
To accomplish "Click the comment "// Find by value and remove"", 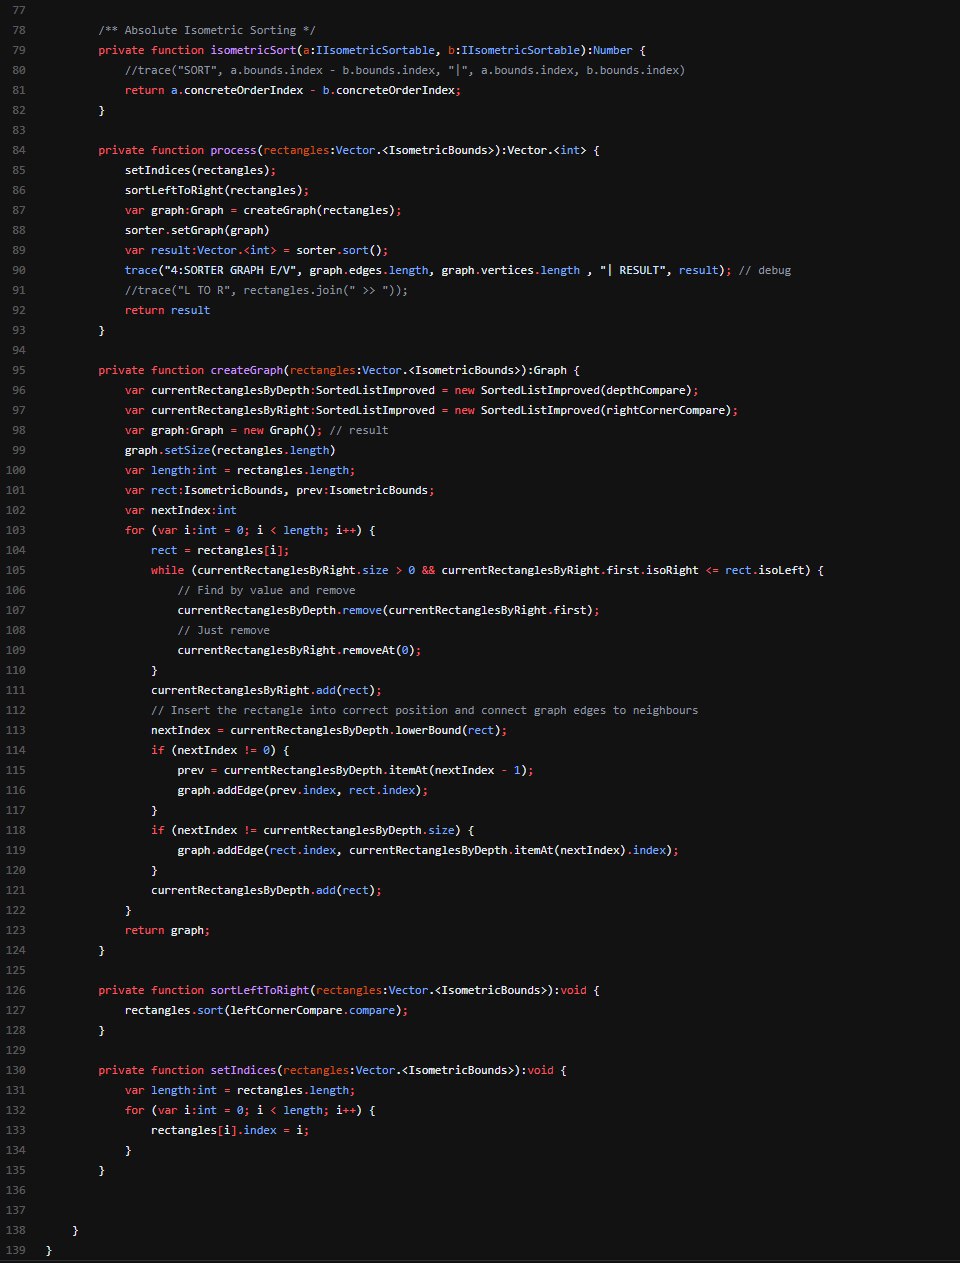I will coord(266,590).
